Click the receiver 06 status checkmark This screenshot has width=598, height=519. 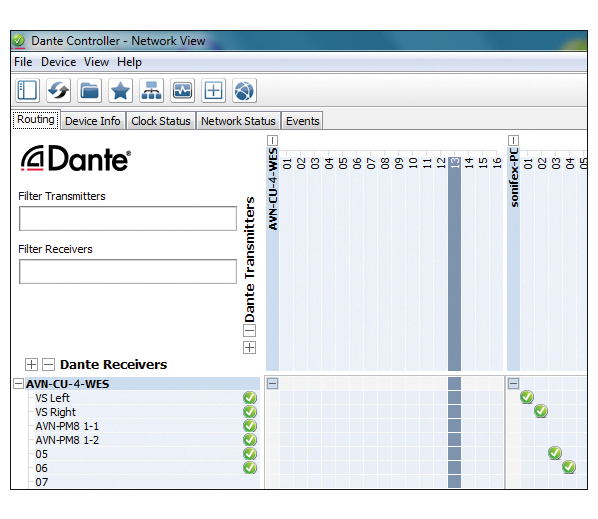(250, 468)
